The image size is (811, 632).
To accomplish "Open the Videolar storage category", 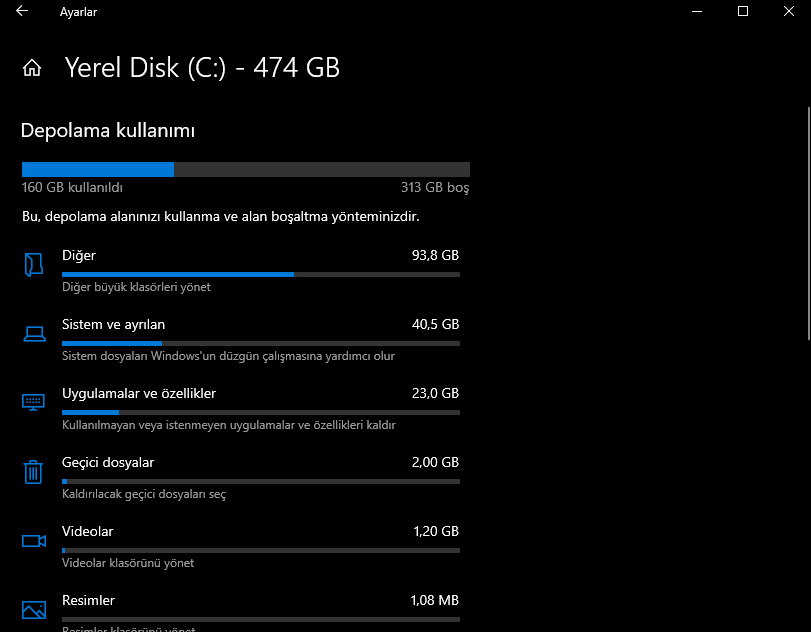I will 87,532.
